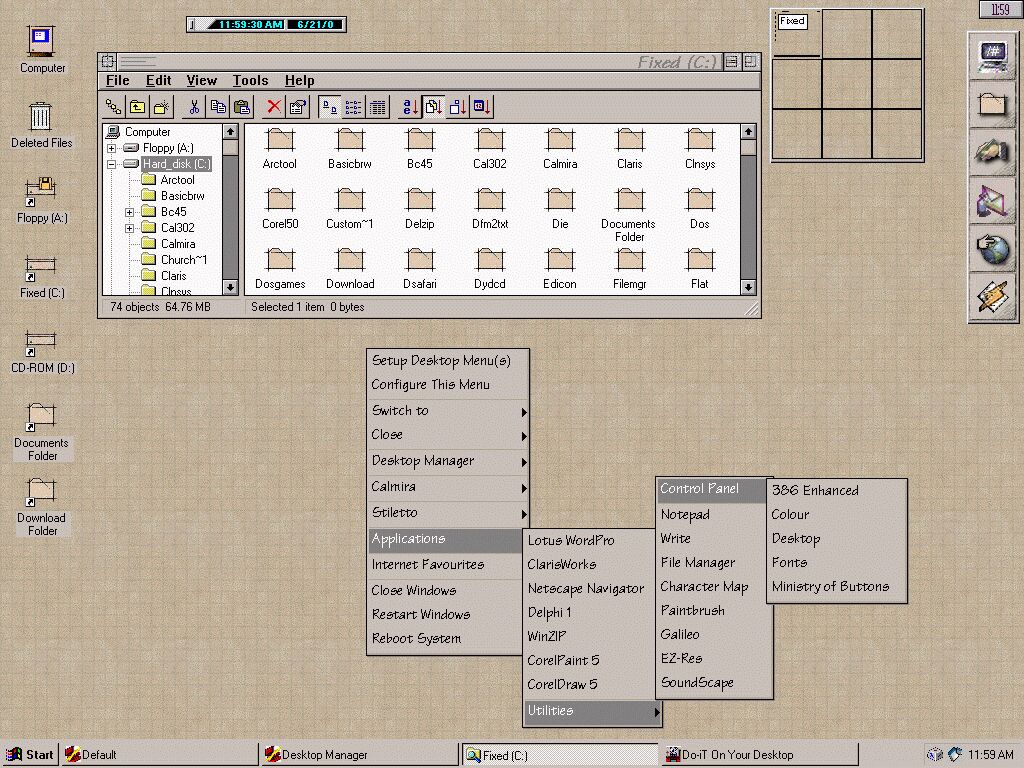Screen dimensions: 1024x768
Task: Enable sort by name toolbar toggle
Action: (x=409, y=107)
